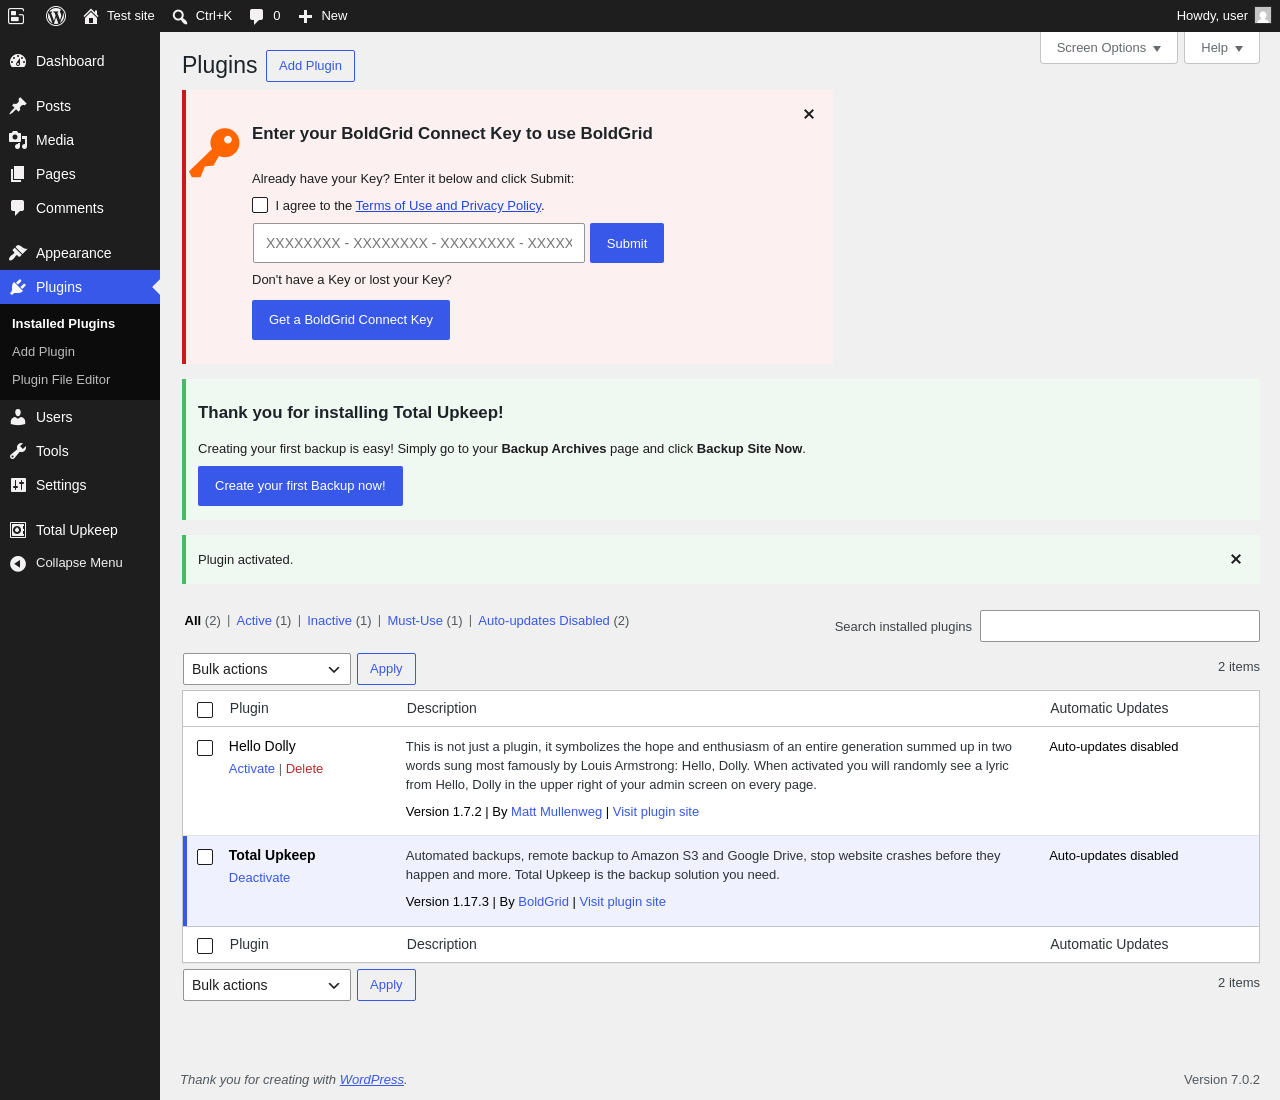Click the toolbar toggle icon at far left of admin bar
This screenshot has height=1100, width=1280.
16,16
